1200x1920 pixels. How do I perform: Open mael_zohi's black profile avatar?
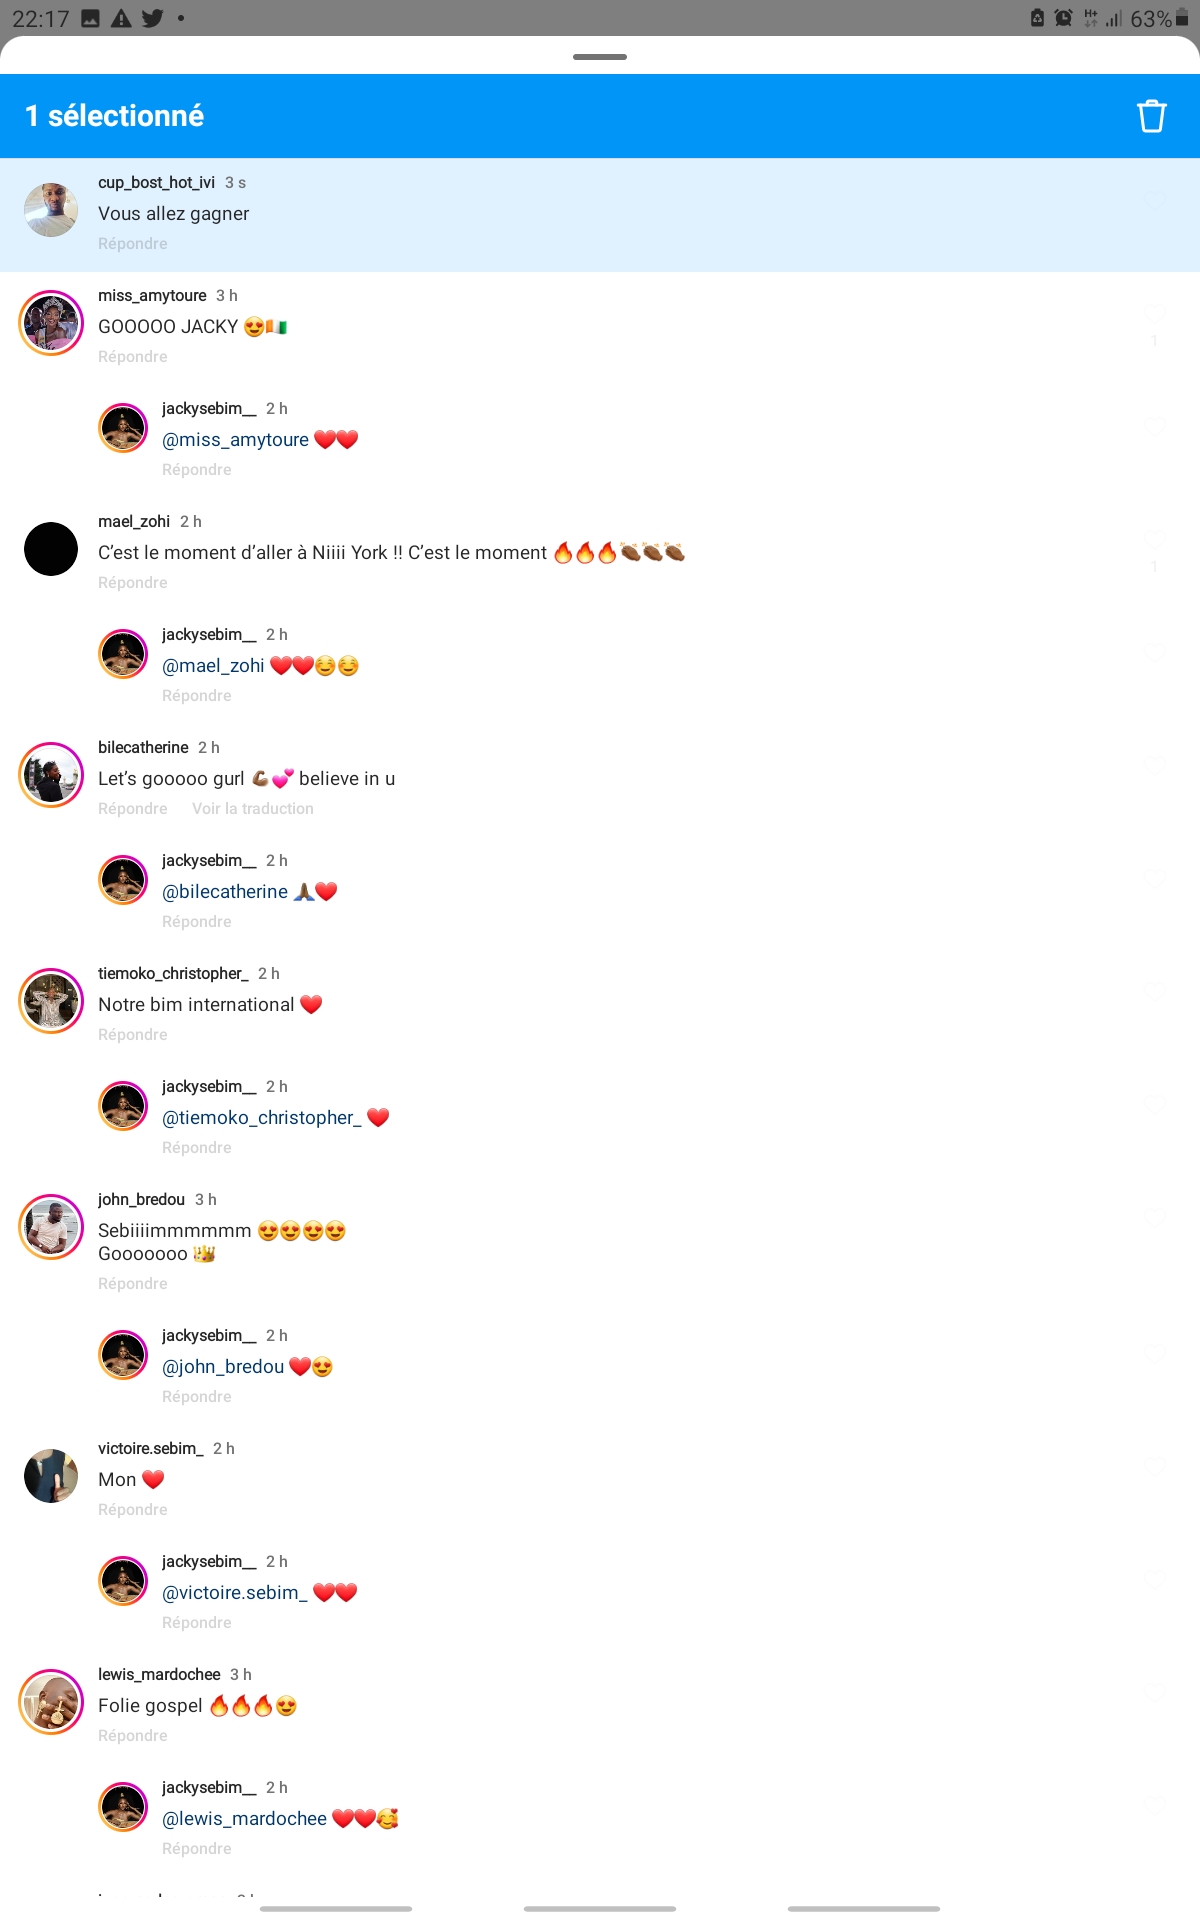[x=51, y=549]
